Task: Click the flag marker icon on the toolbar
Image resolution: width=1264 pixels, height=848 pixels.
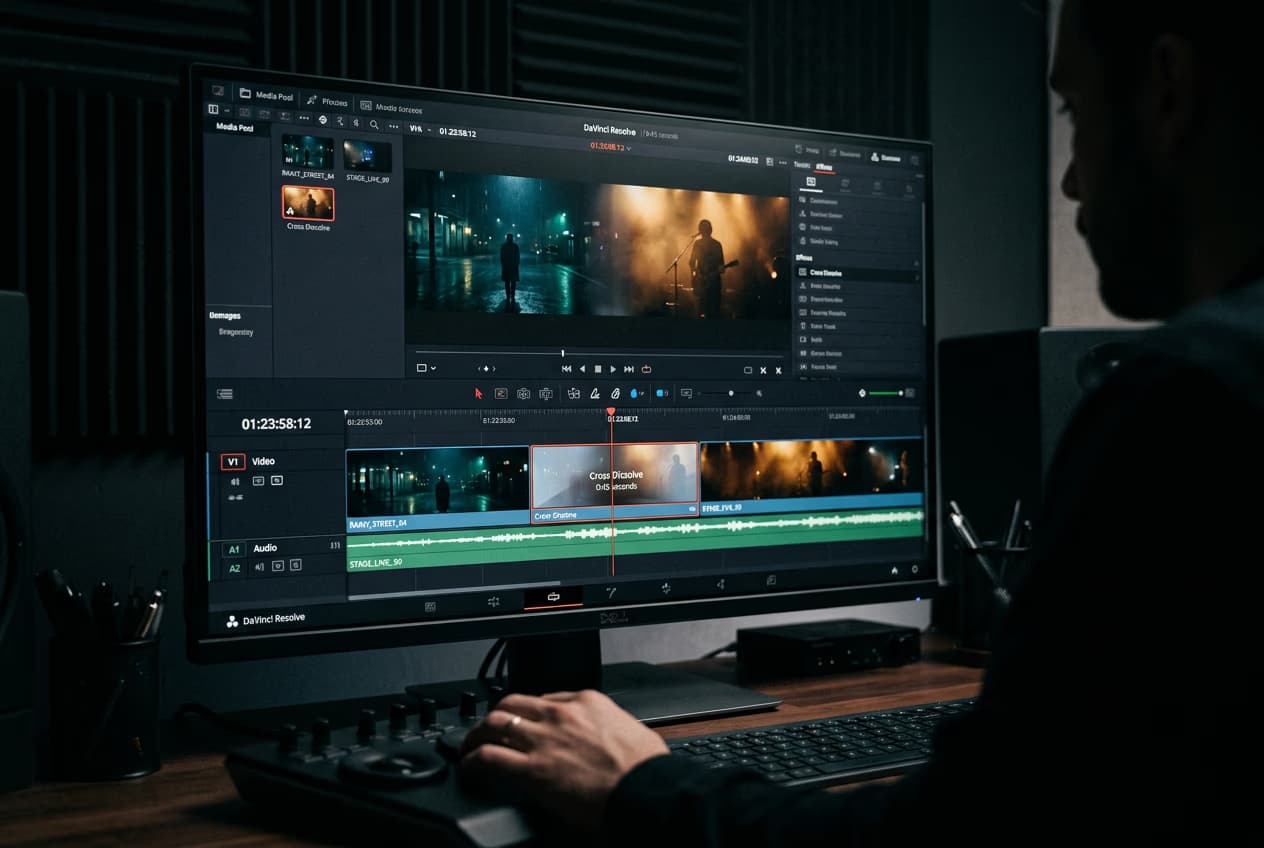Action: click(x=633, y=394)
